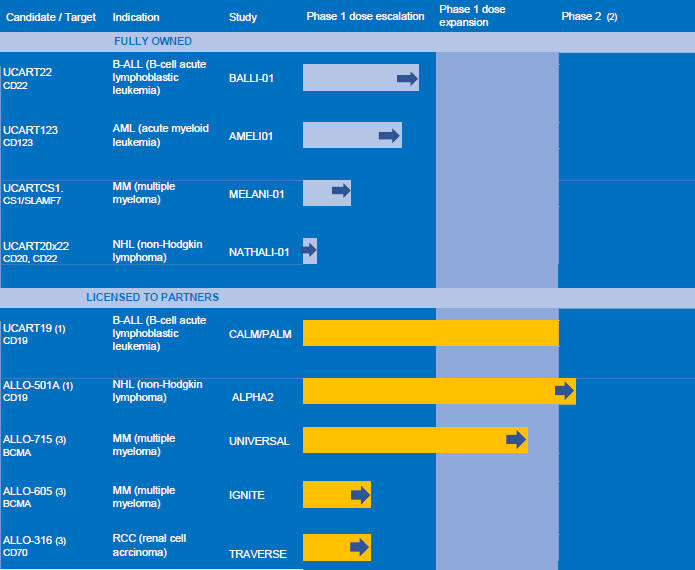Click the arrow in the BALLI-01 progress bar

point(407,79)
